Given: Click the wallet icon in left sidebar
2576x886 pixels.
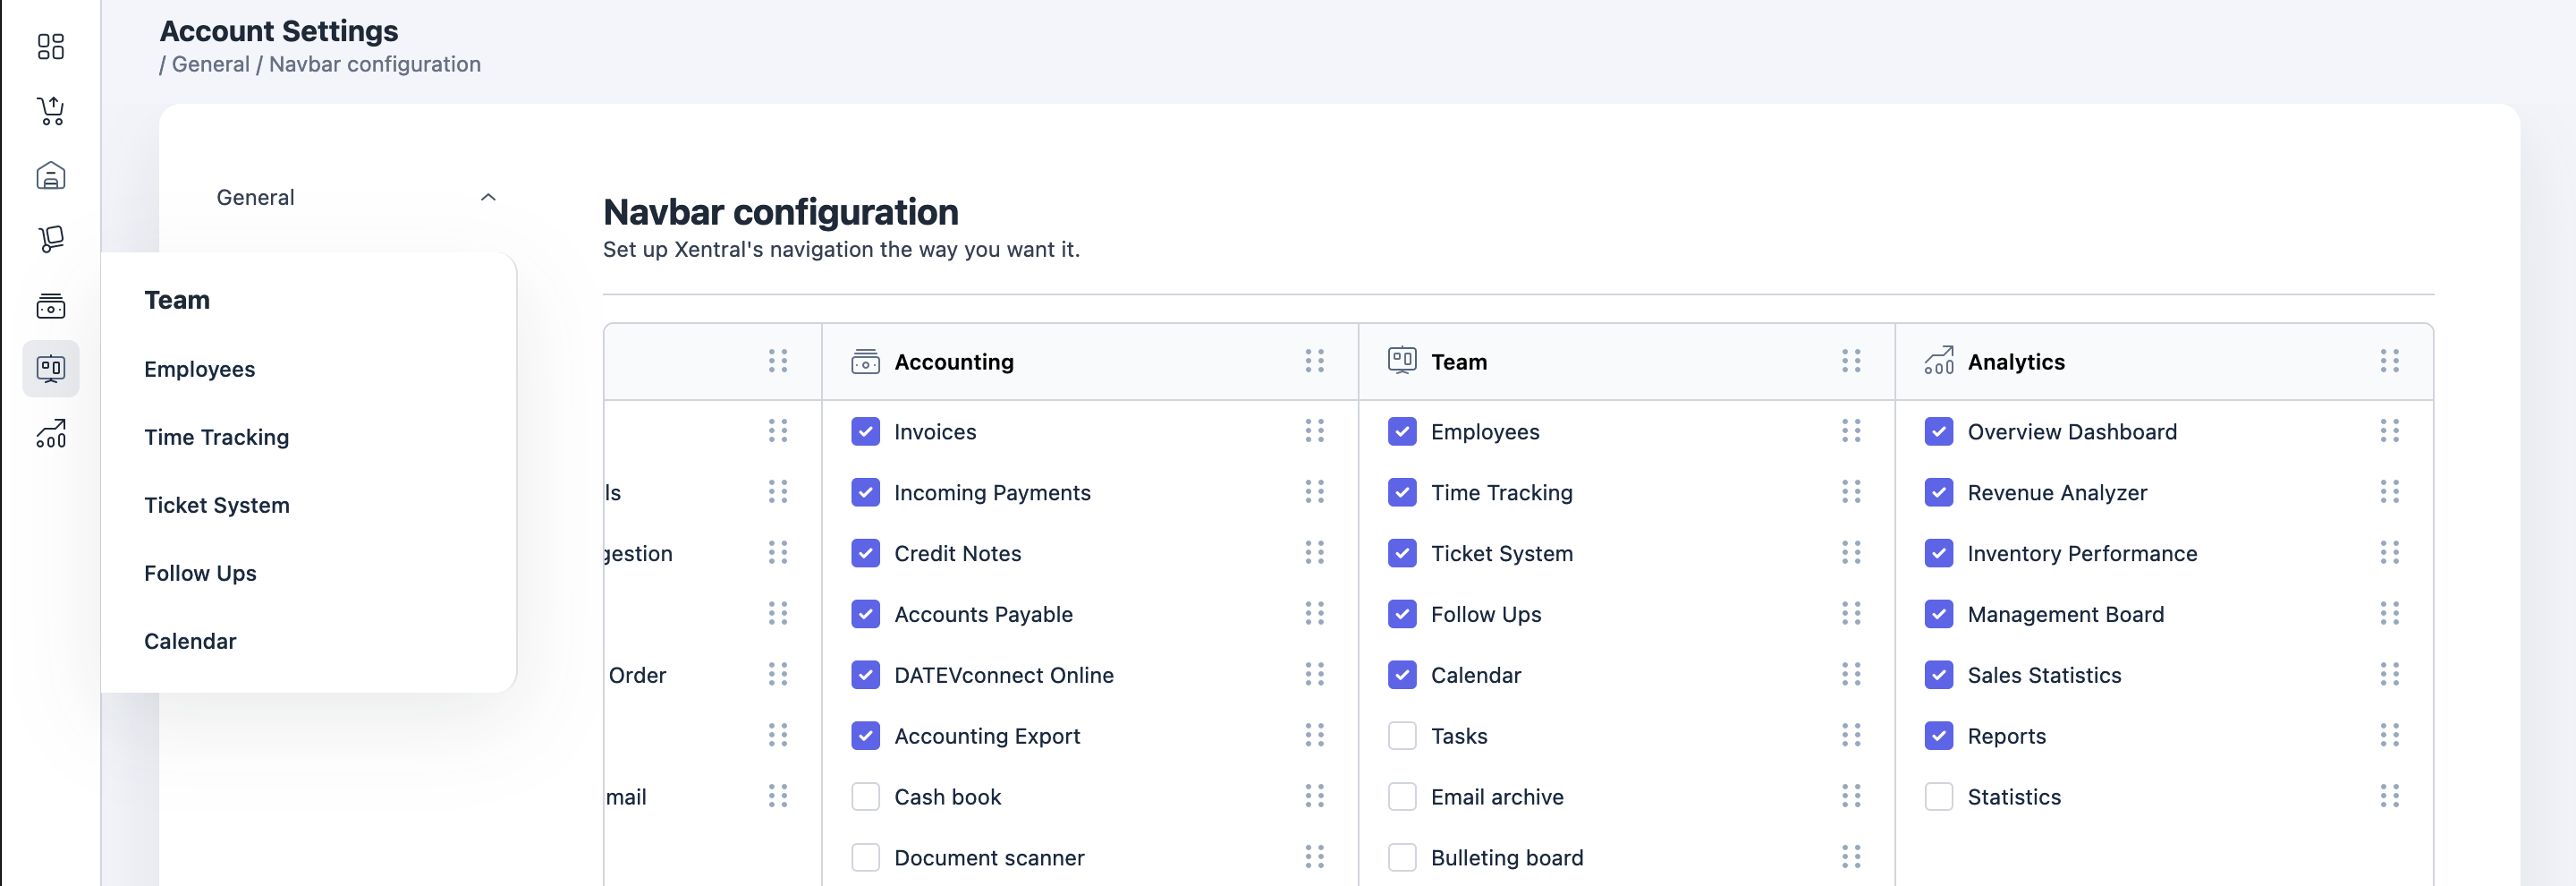Looking at the screenshot, I should (51, 305).
